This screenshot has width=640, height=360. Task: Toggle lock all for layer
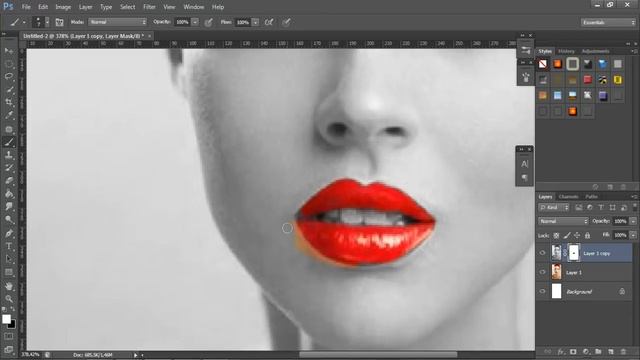[587, 236]
